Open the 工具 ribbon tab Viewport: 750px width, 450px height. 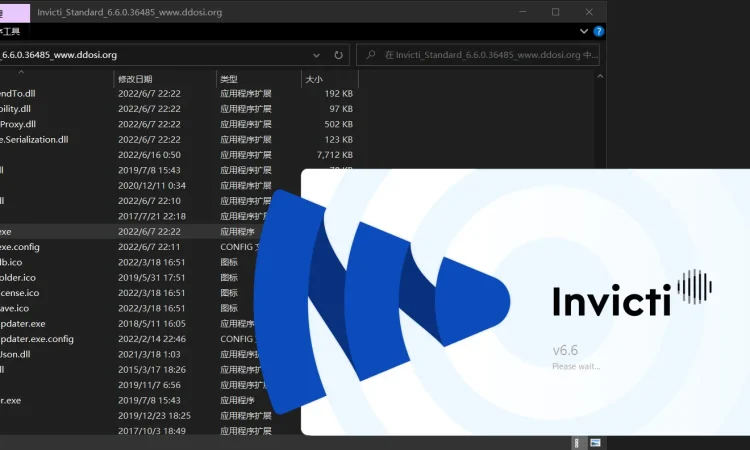point(10,32)
